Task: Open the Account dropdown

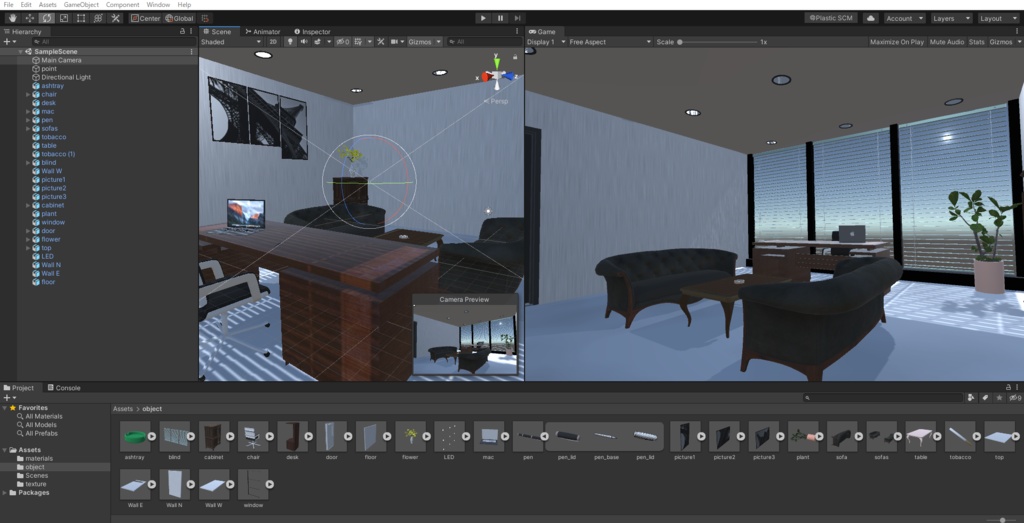Action: pos(904,18)
